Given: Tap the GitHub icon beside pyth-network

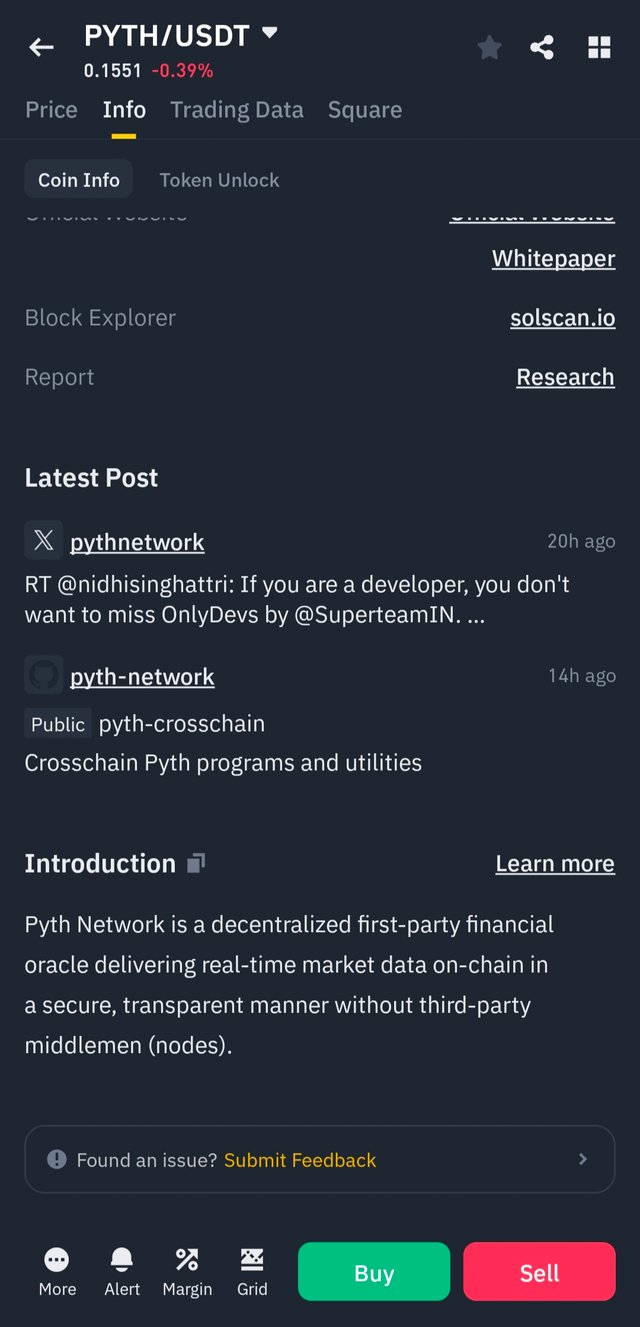Looking at the screenshot, I should pyautogui.click(x=44, y=676).
